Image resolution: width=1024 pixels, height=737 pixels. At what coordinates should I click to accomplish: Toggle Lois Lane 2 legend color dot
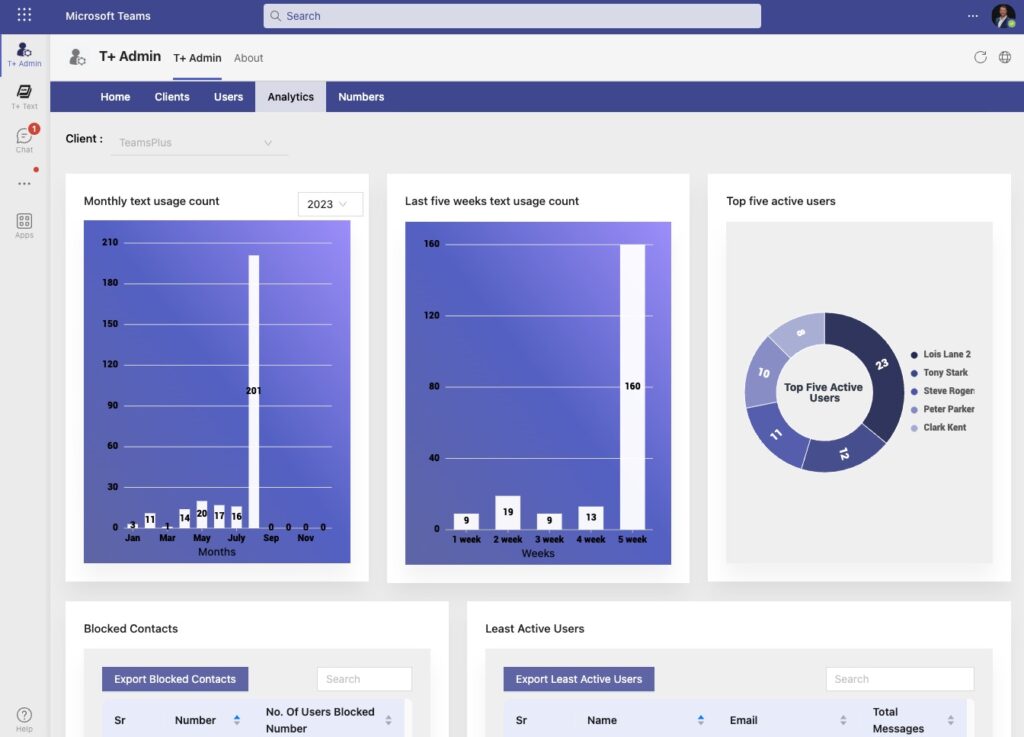pyautogui.click(x=914, y=354)
